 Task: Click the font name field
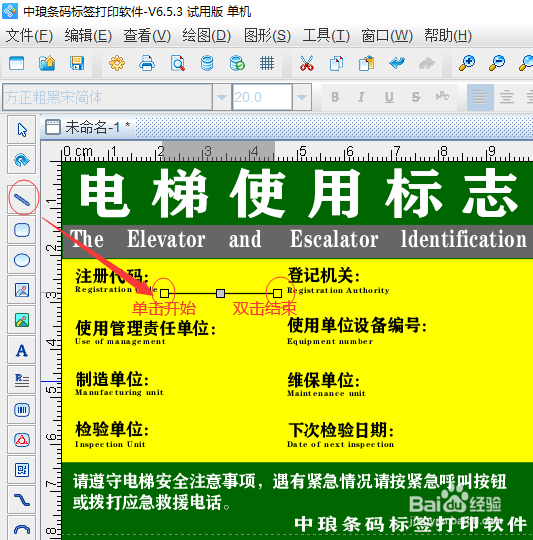(107, 97)
